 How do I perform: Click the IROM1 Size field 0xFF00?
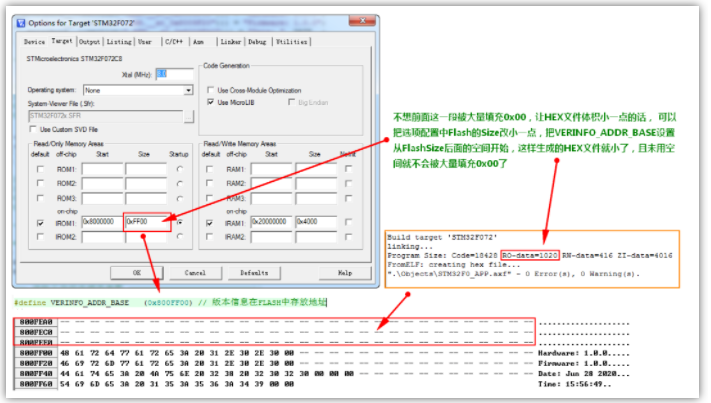click(x=146, y=222)
